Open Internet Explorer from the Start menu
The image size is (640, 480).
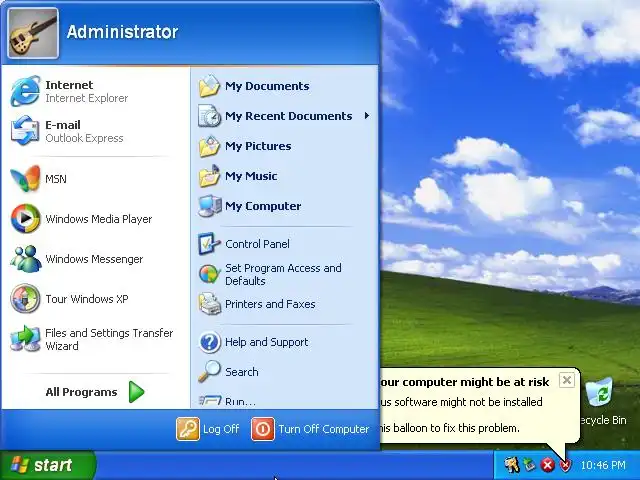coord(25,91)
